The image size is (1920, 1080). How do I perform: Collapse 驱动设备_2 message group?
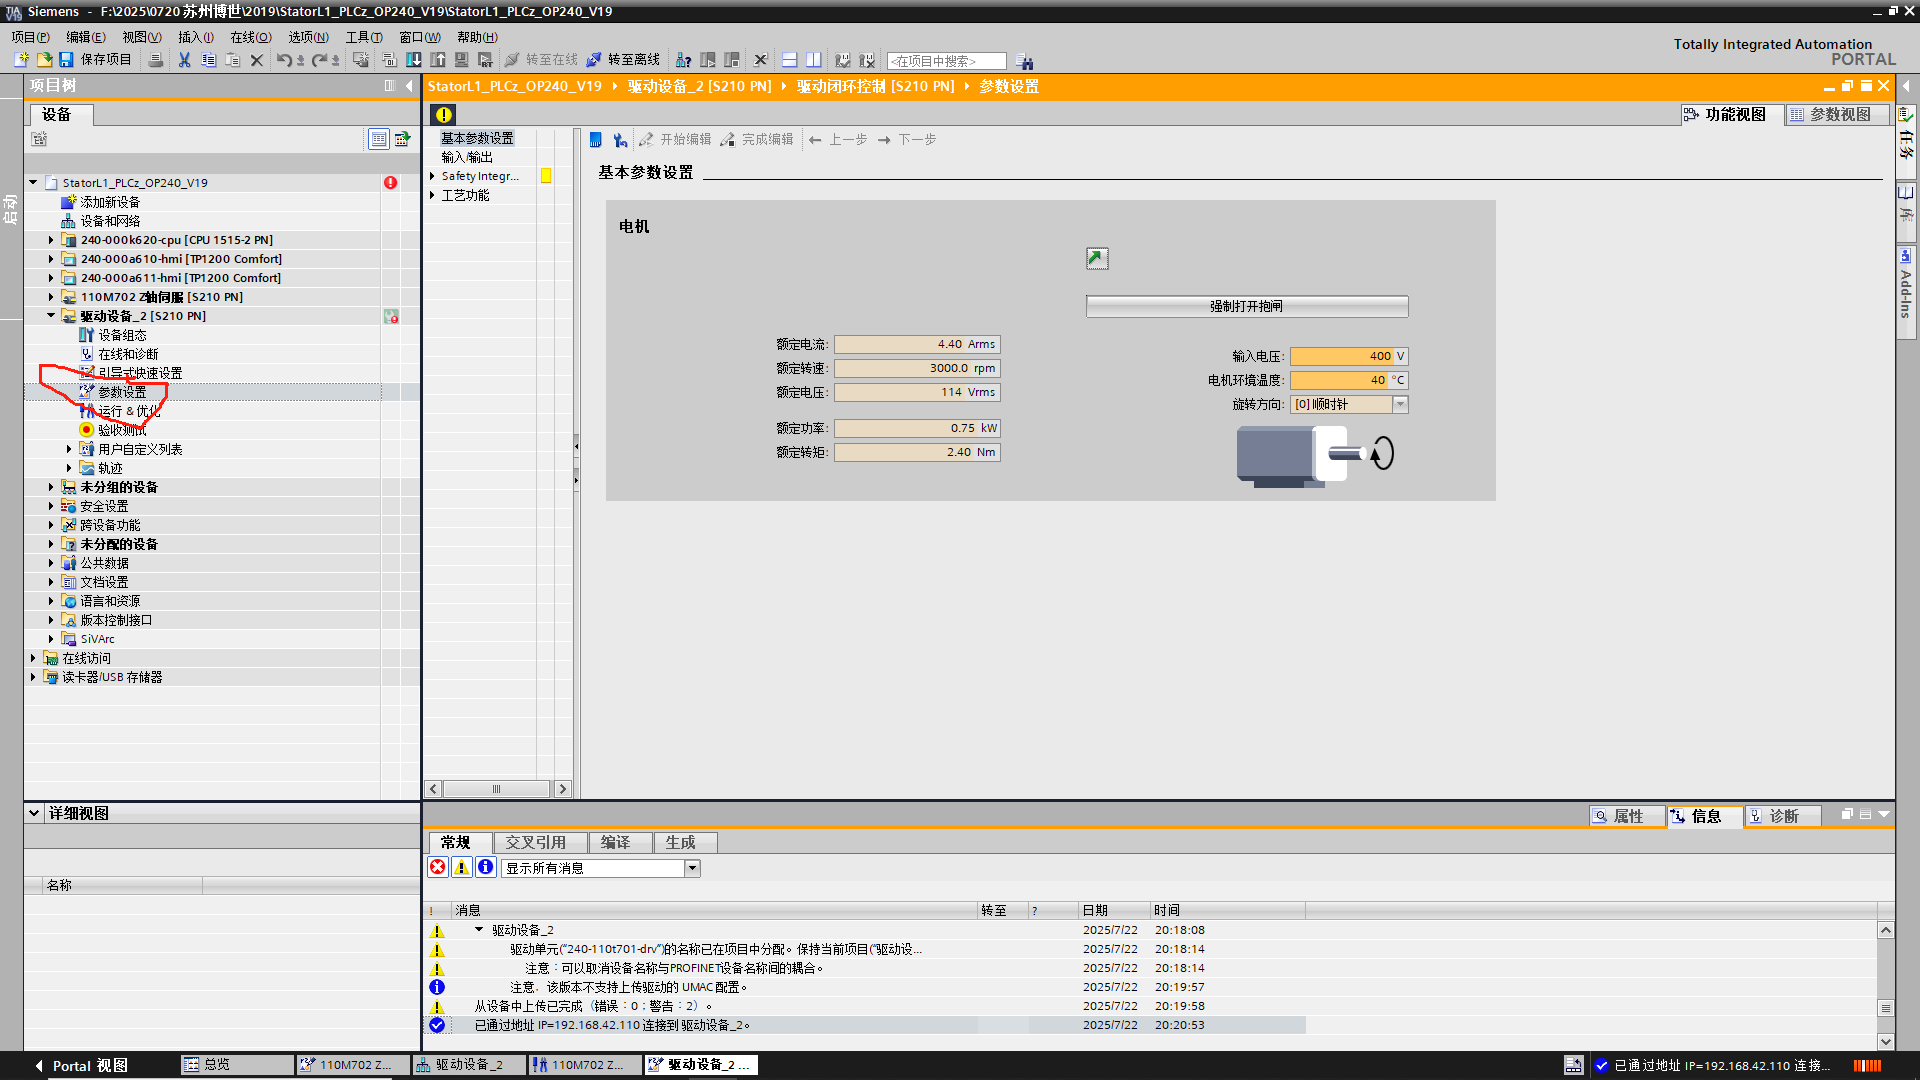479,930
